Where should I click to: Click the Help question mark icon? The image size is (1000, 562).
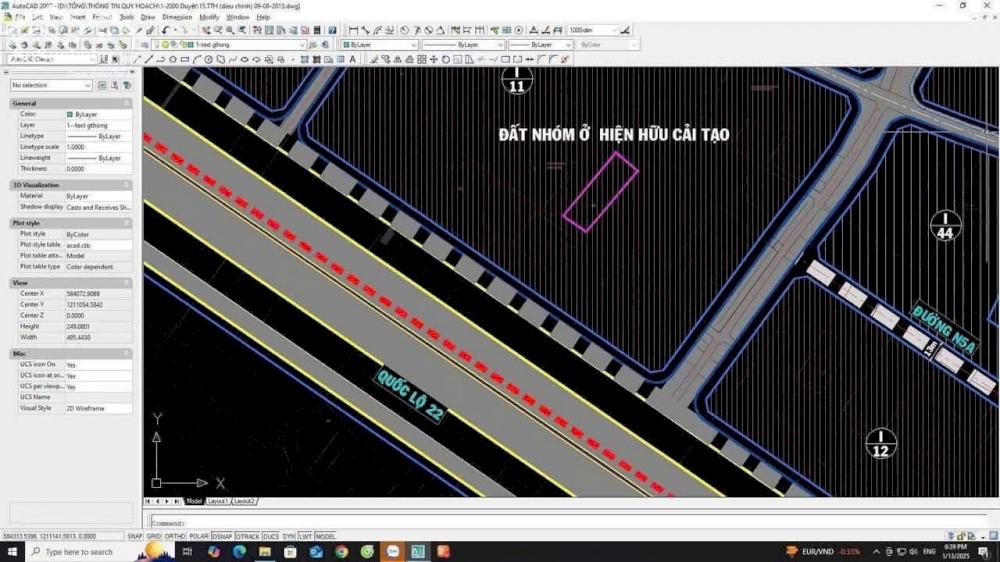[333, 31]
